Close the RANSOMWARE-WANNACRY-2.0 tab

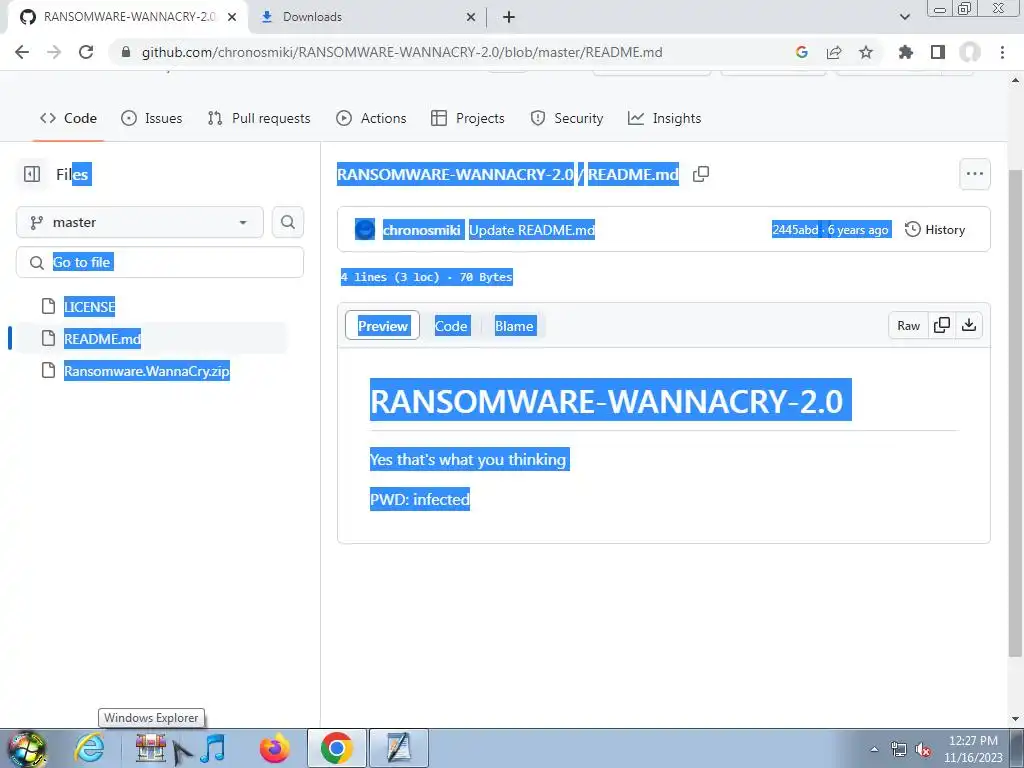pos(232,17)
